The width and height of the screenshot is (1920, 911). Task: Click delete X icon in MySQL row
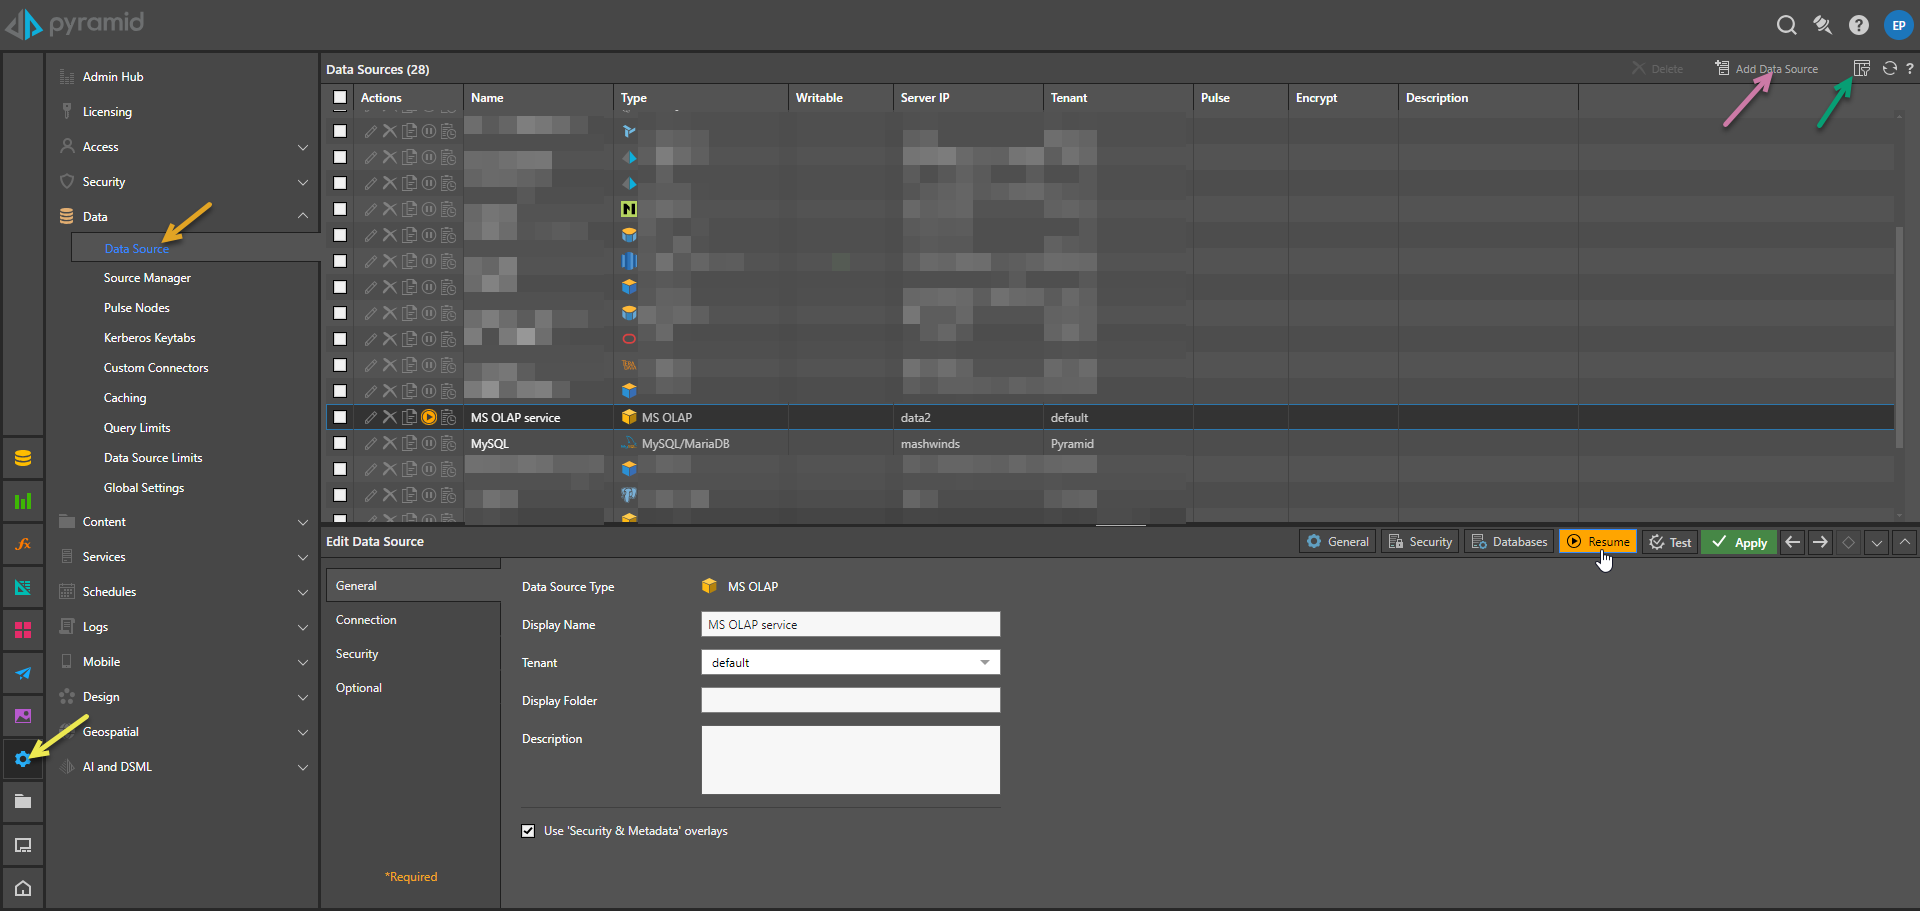[x=389, y=443]
